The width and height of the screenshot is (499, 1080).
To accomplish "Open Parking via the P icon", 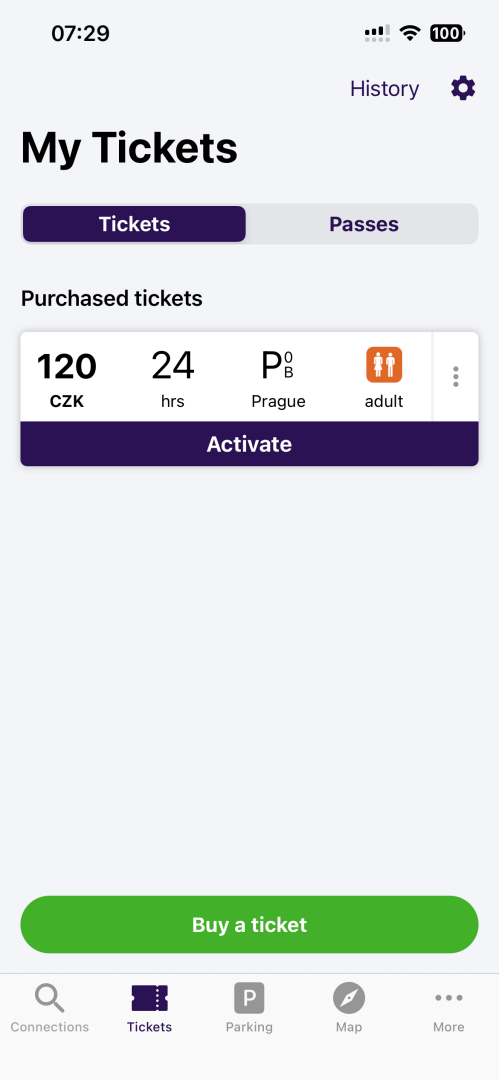I will click(x=249, y=998).
